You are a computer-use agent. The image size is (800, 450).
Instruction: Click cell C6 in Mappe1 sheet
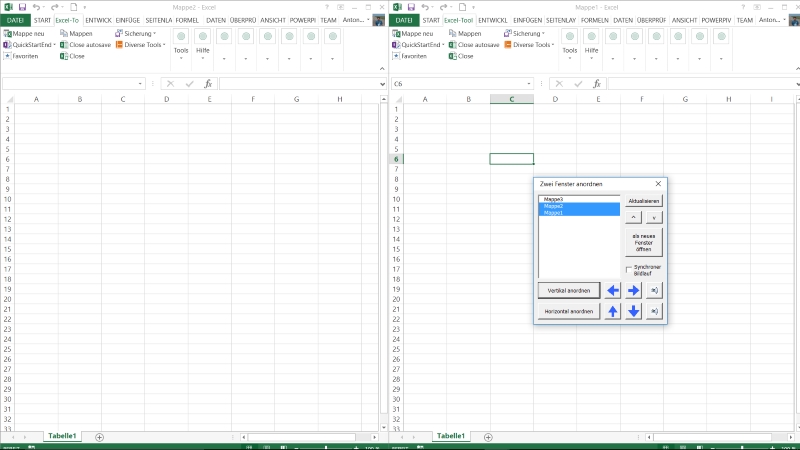pos(511,159)
